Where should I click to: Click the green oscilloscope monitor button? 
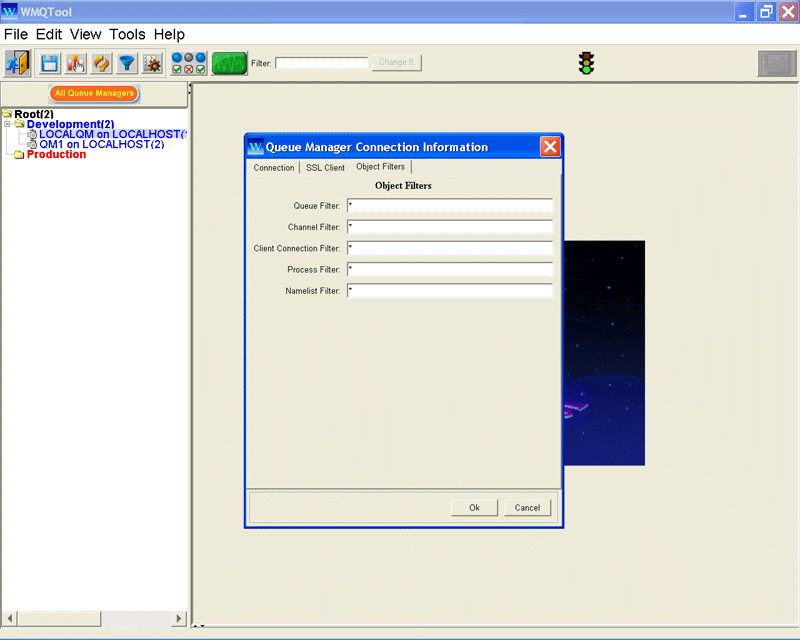(x=230, y=62)
